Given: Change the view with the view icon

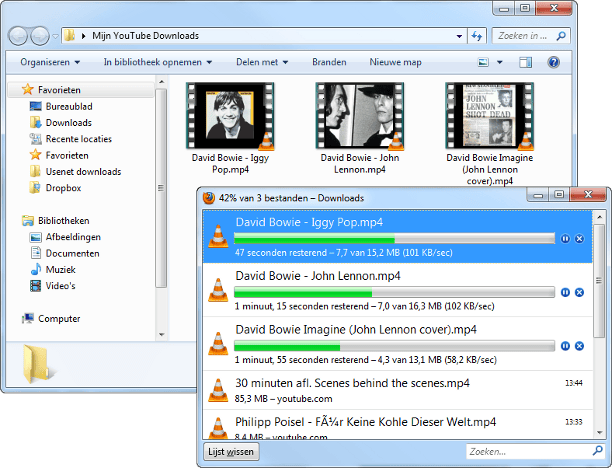Looking at the screenshot, I should (483, 62).
